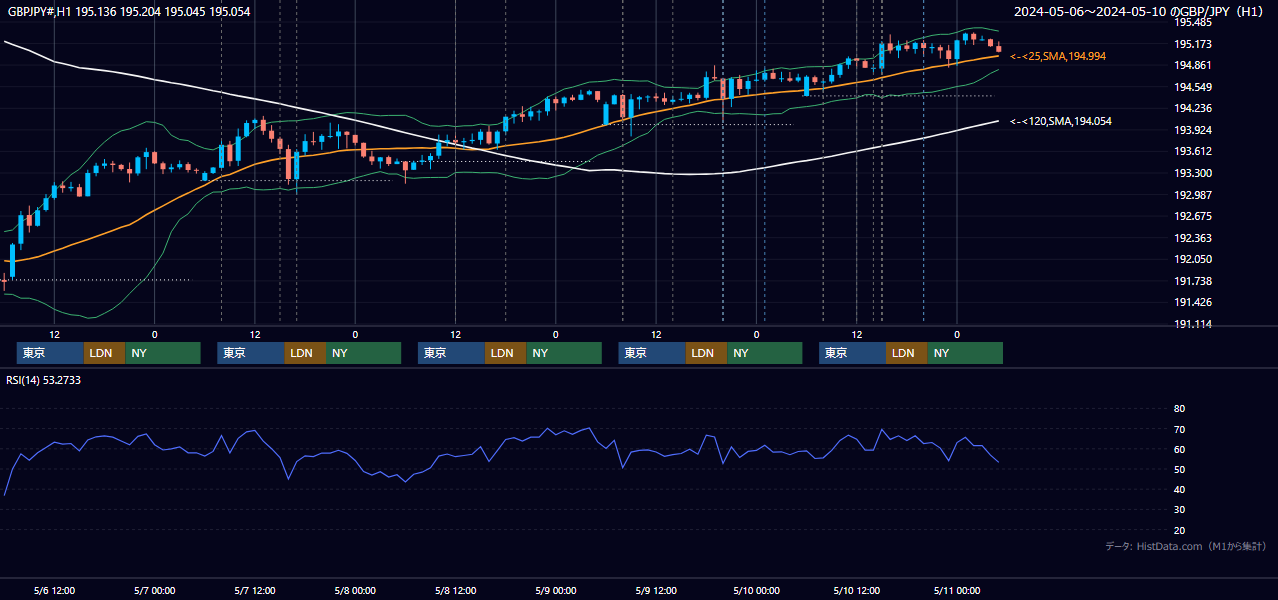Click price axis value 191.738
Image resolution: width=1278 pixels, height=600 pixels.
point(1192,281)
